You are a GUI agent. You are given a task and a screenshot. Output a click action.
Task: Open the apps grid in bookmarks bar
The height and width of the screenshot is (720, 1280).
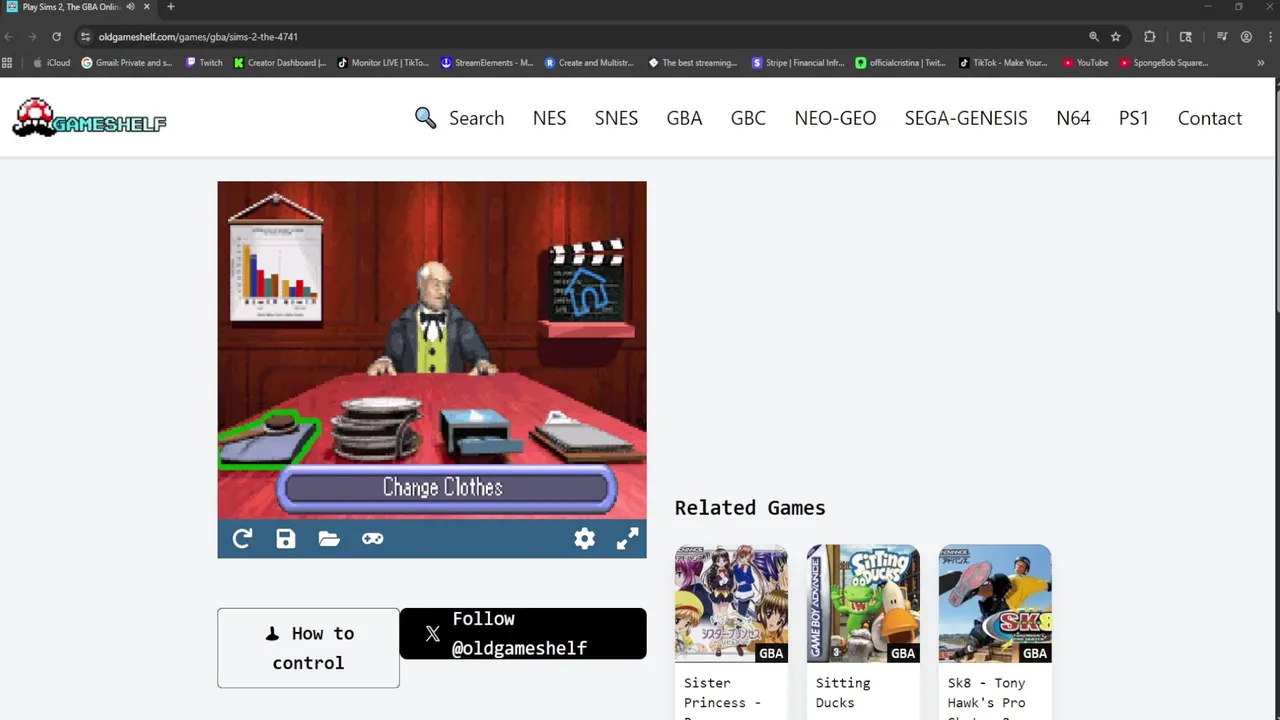point(7,63)
